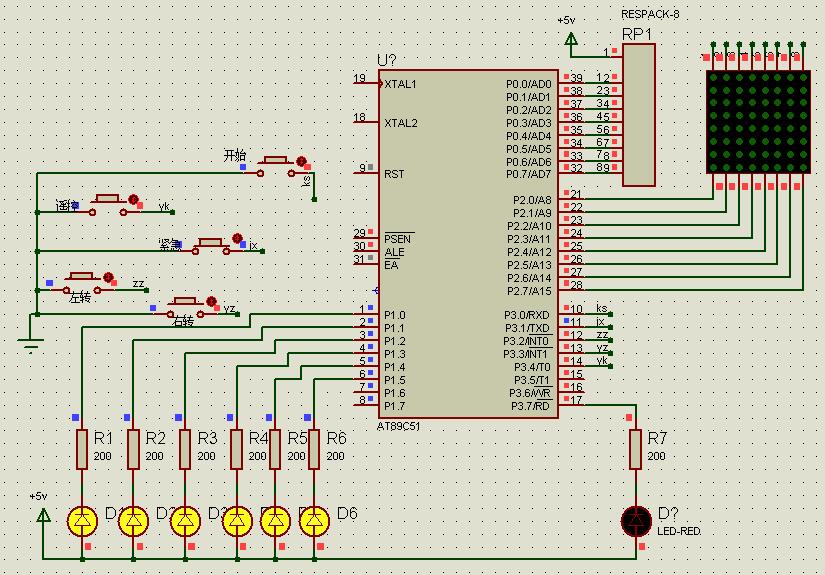
Task: Select resistor R4
Action: click(237, 449)
